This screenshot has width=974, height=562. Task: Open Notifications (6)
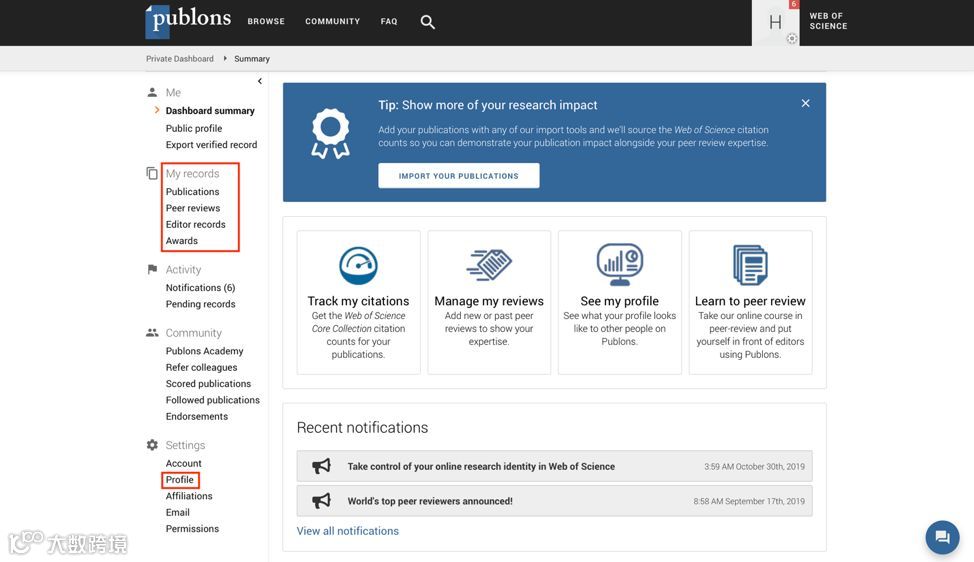point(200,288)
